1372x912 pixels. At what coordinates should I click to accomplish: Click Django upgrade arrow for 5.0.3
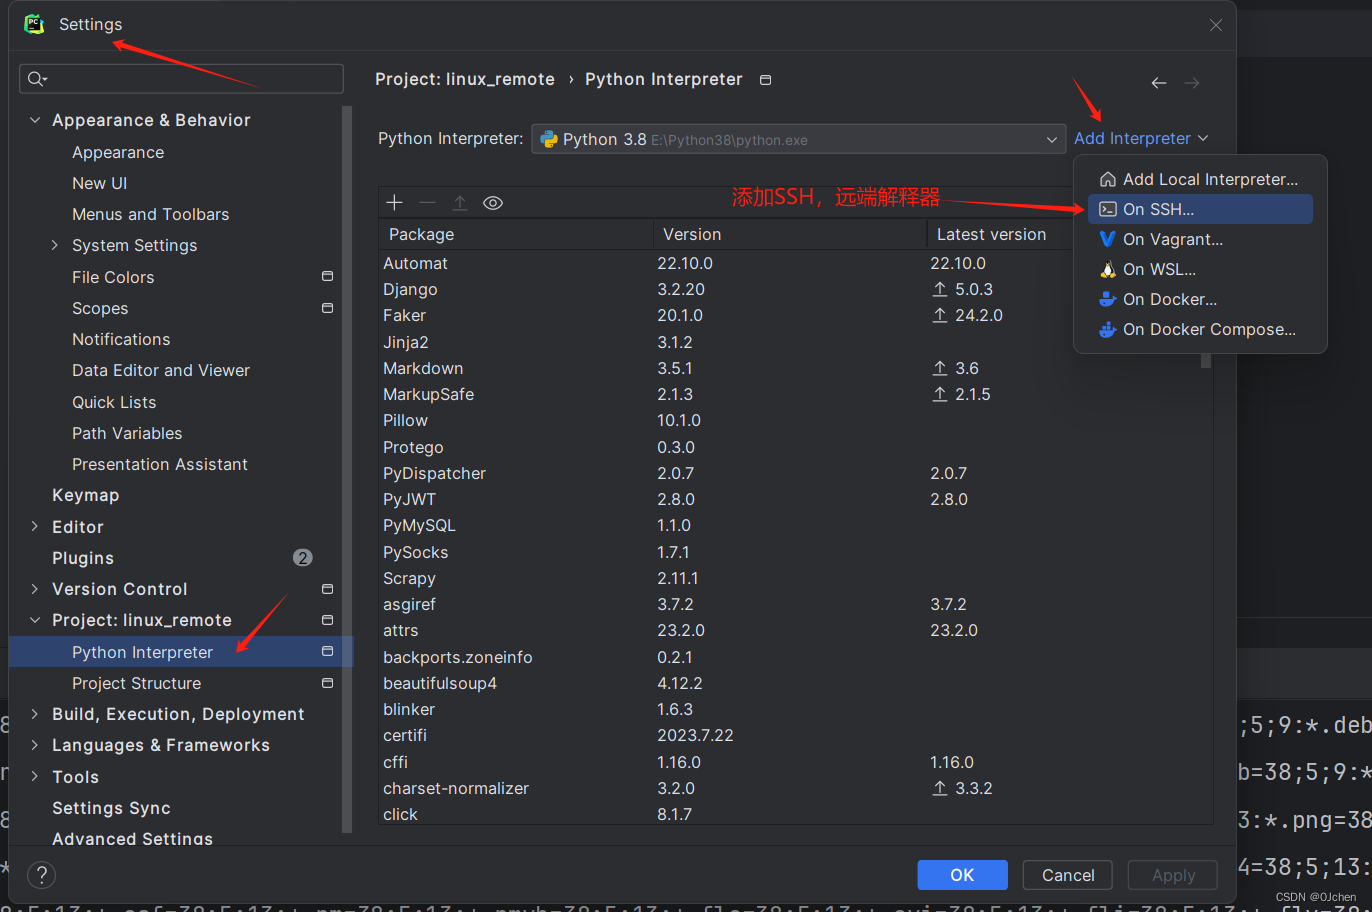point(940,289)
